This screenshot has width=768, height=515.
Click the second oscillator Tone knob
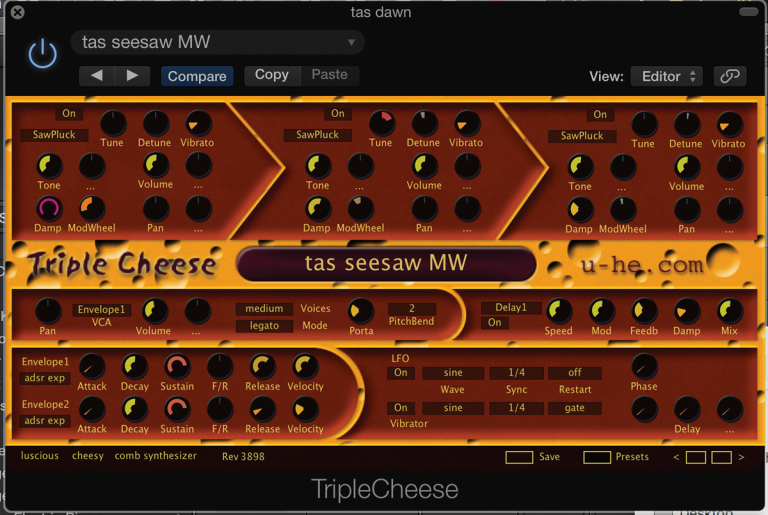click(318, 166)
